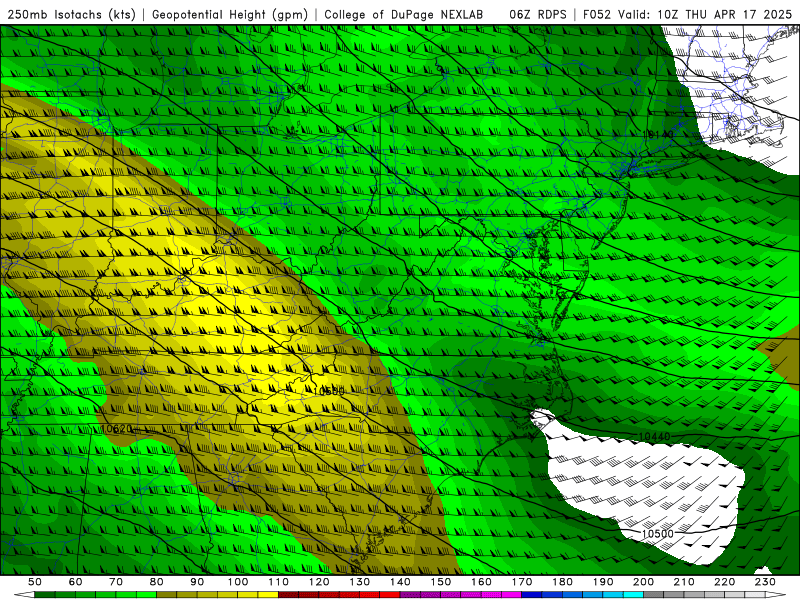Viewport: 800px width, 600px height.
Task: Click the 80 value on color scale
Action: point(157,582)
